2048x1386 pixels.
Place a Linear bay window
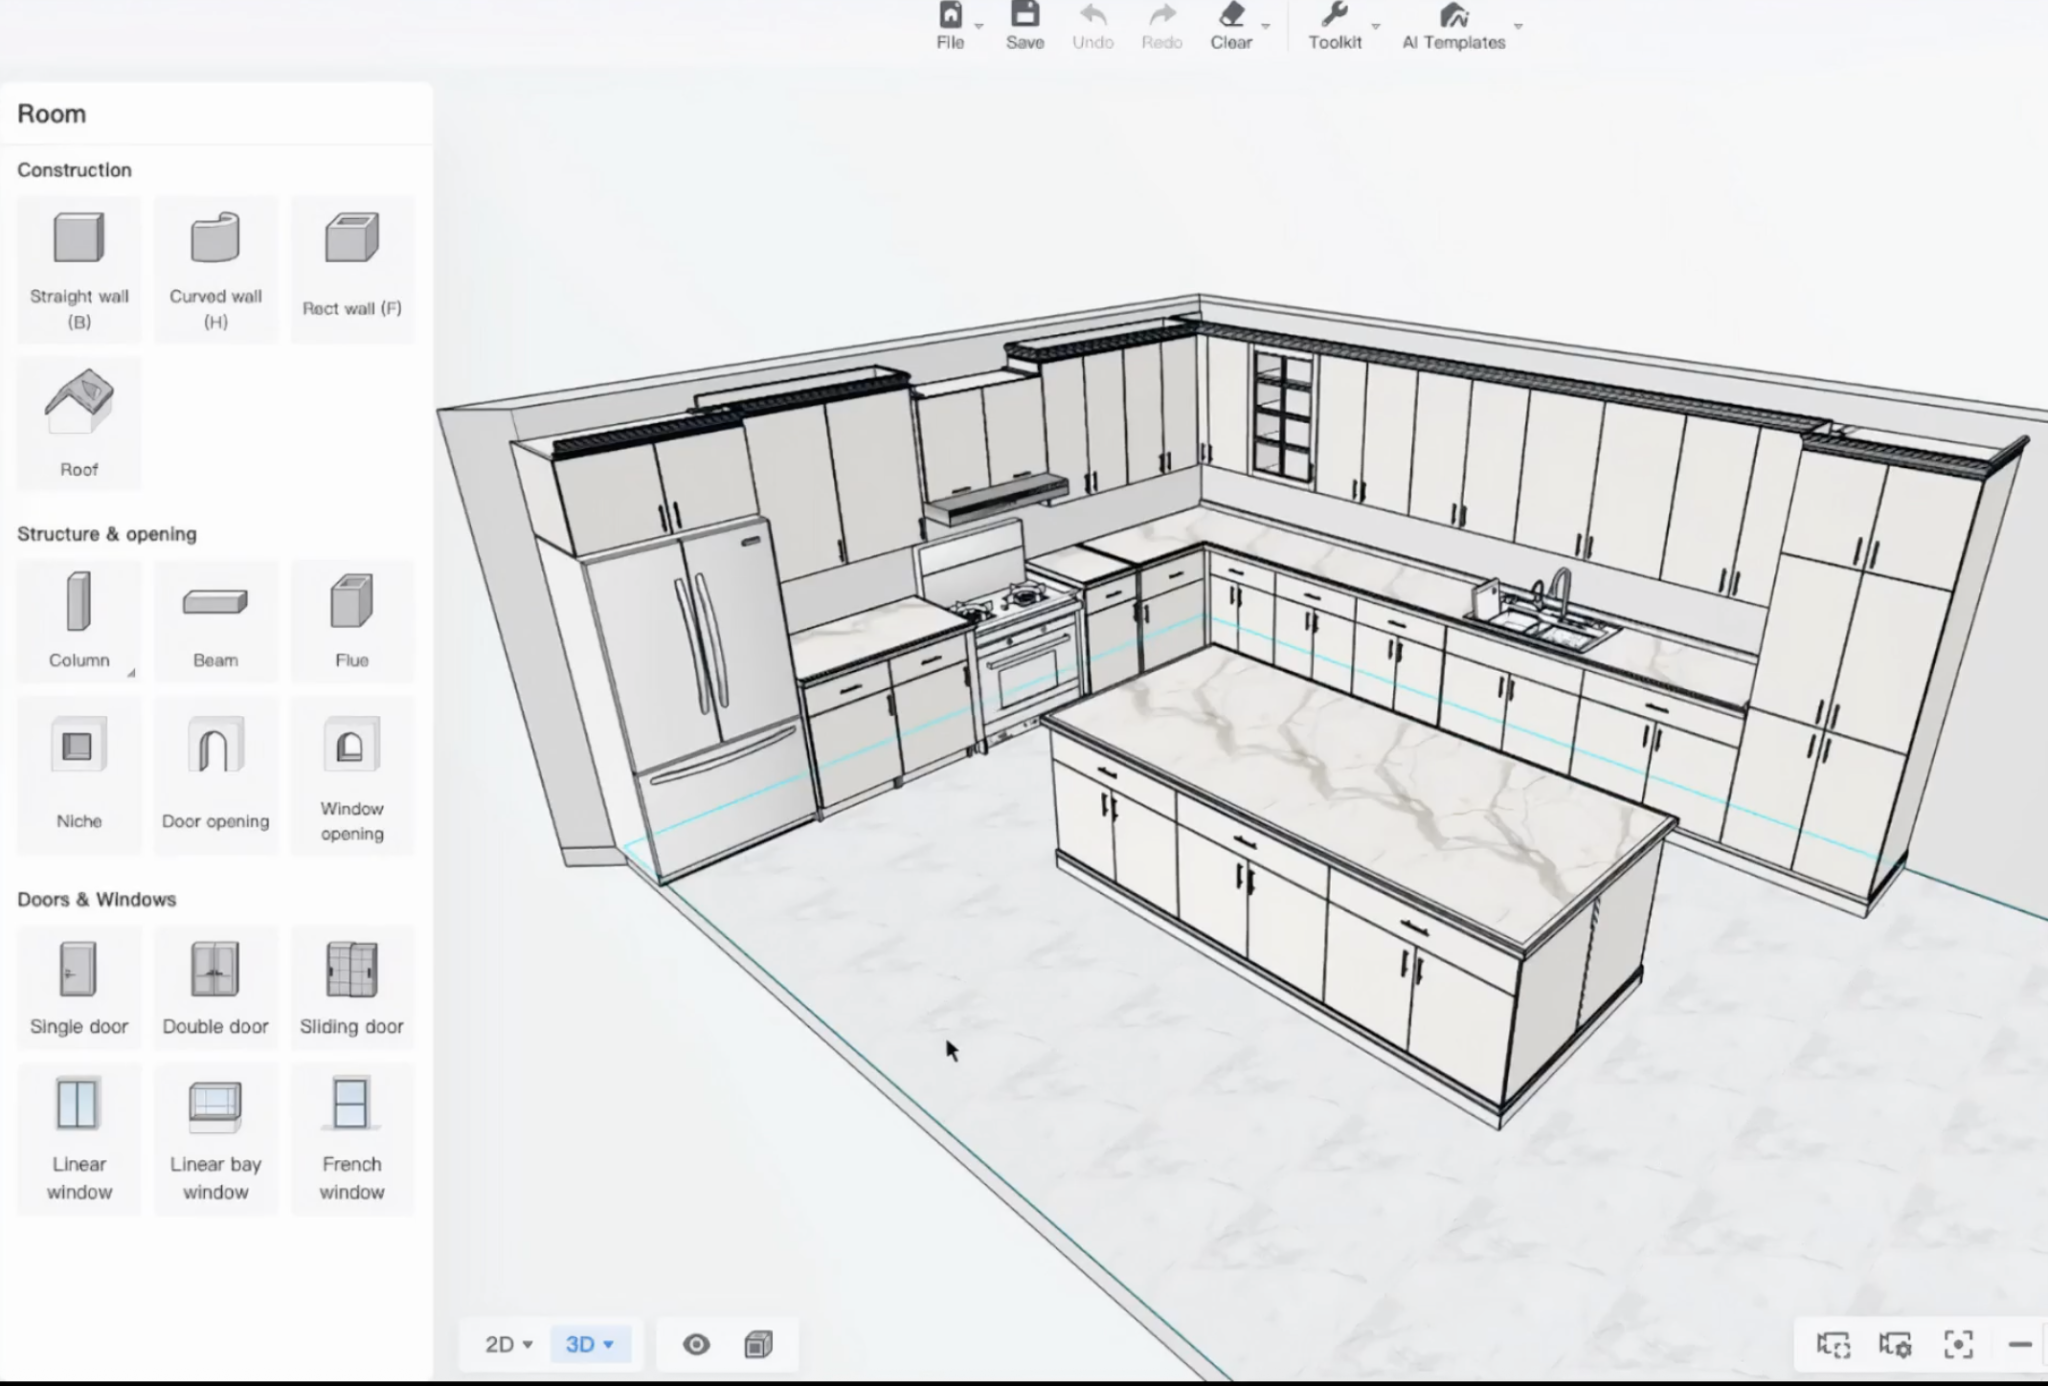pos(215,1138)
